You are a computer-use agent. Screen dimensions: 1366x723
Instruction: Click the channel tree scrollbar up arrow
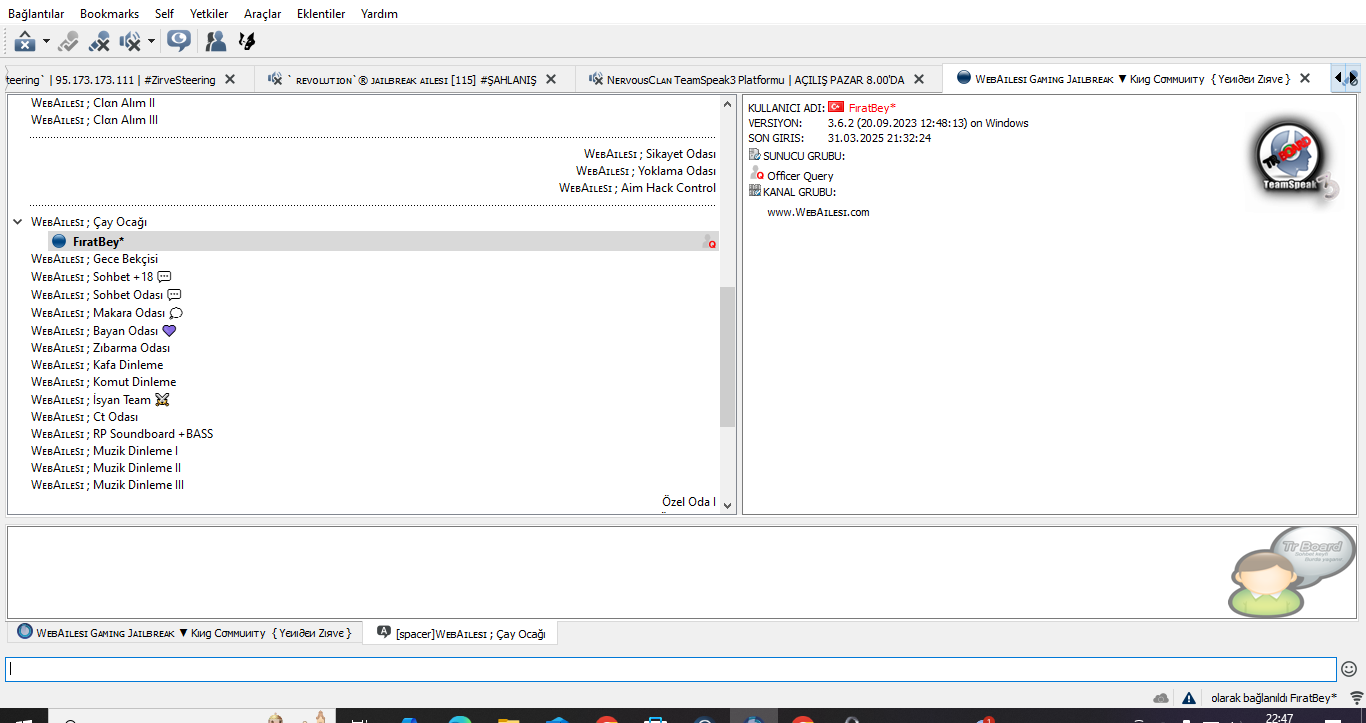point(727,103)
